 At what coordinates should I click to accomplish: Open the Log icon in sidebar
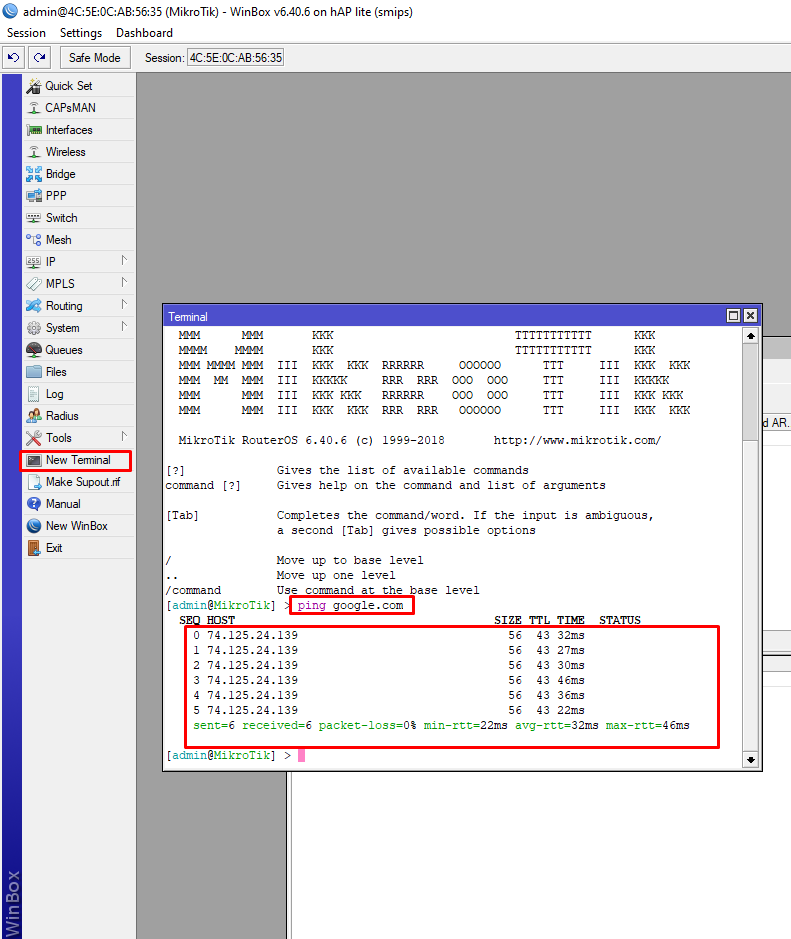pyautogui.click(x=34, y=394)
